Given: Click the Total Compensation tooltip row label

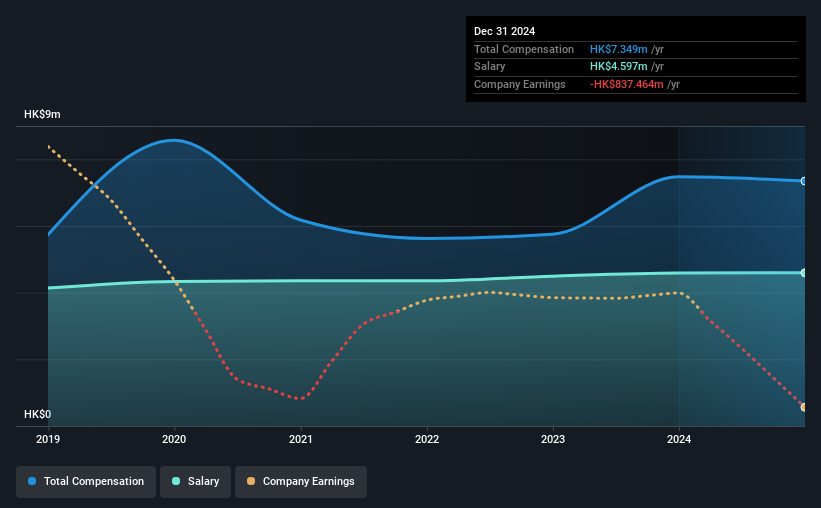Looking at the screenshot, I should coord(524,49).
